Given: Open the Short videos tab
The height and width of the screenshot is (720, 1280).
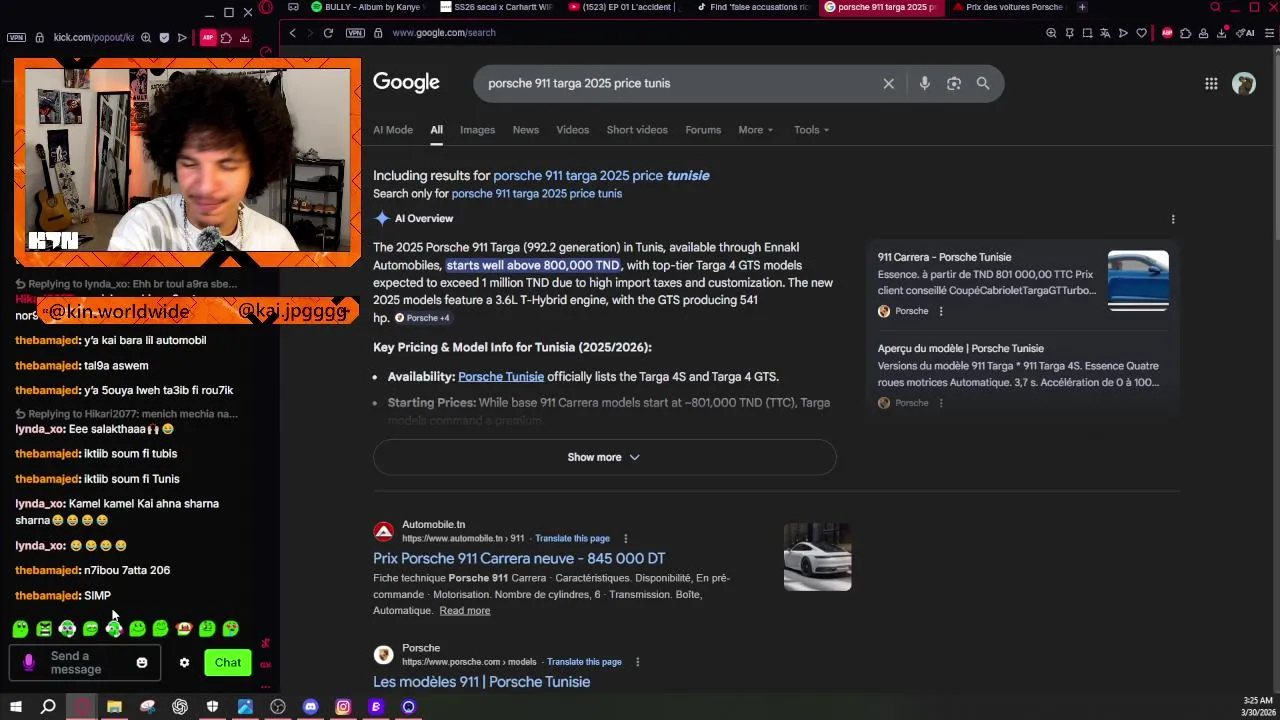Looking at the screenshot, I should pos(636,130).
